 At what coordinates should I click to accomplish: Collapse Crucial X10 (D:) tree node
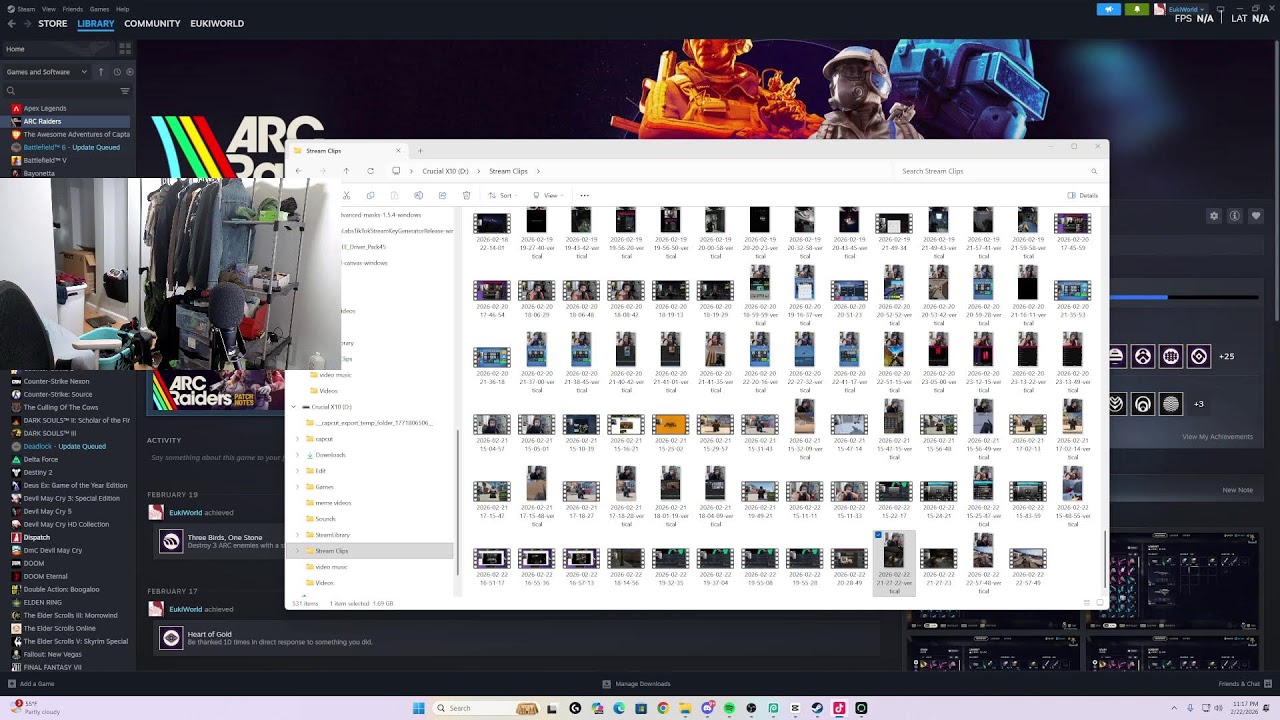294,407
